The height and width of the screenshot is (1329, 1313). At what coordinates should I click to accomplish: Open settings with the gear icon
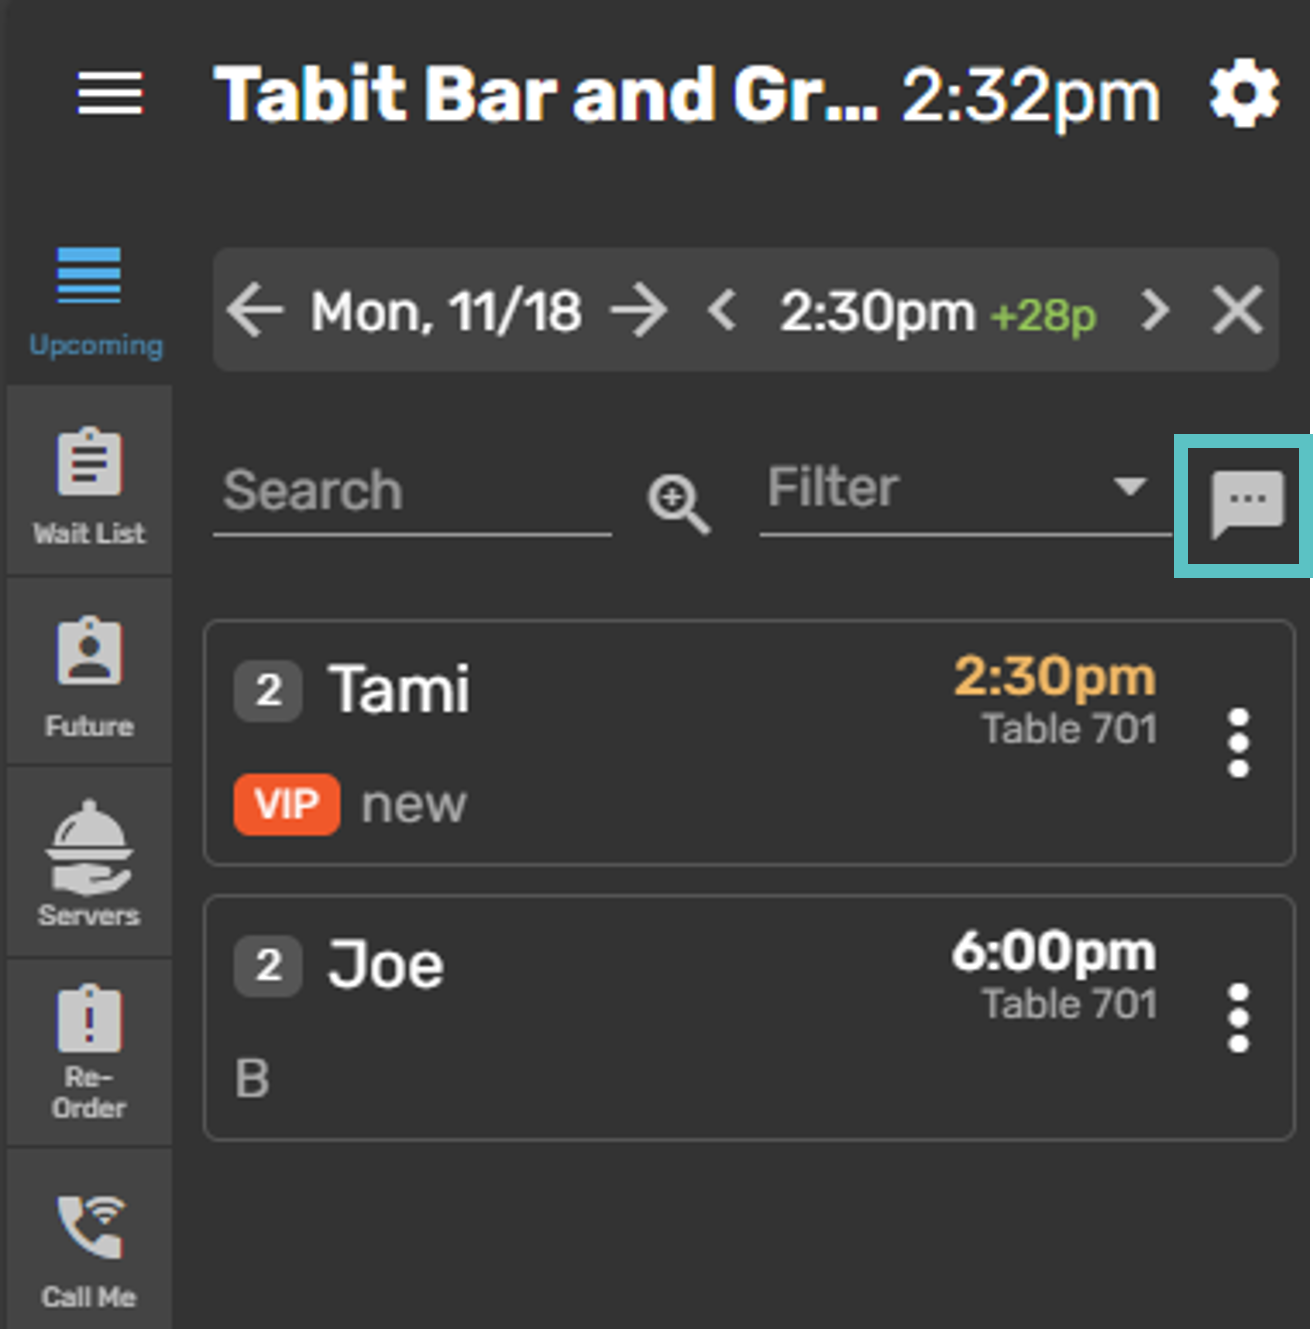[x=1243, y=95]
